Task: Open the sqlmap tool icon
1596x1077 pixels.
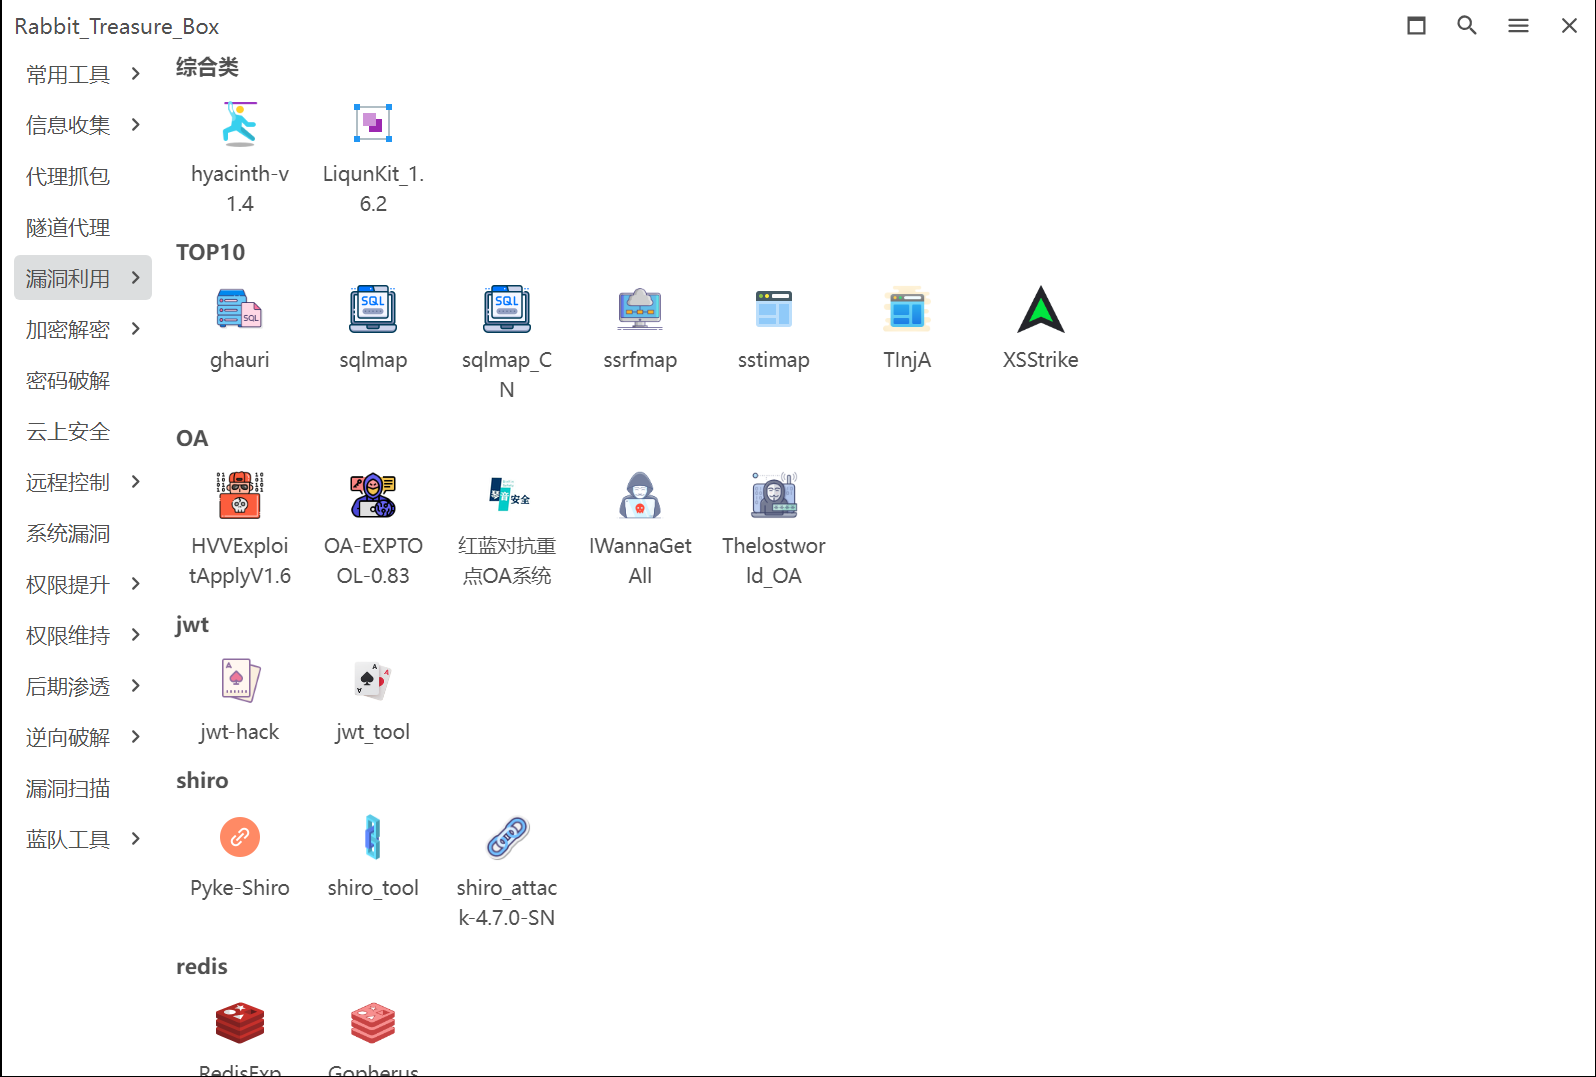Action: pos(373,310)
